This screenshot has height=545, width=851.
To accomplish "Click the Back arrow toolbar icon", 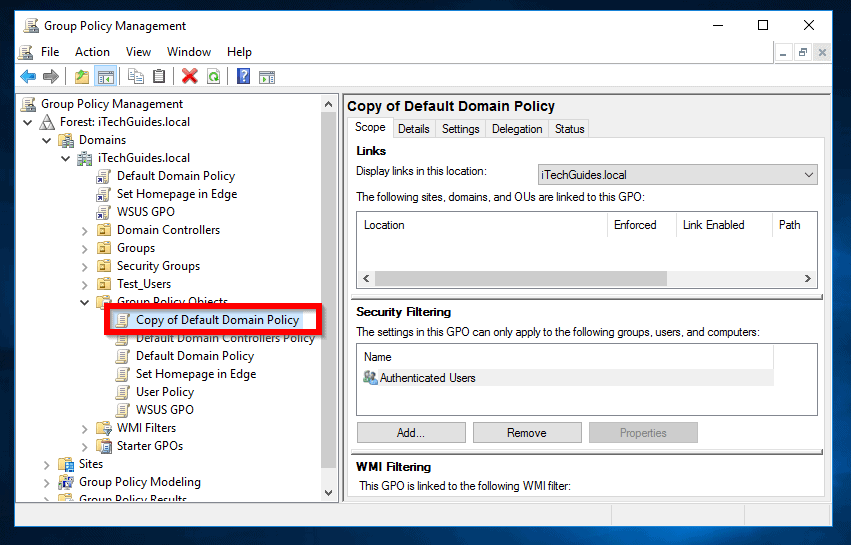I will tap(27, 77).
